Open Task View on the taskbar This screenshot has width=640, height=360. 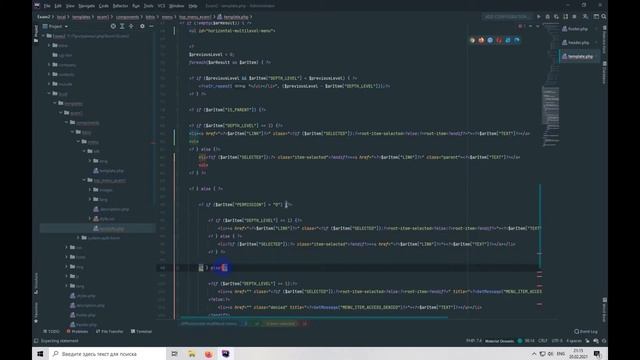pos(174,353)
